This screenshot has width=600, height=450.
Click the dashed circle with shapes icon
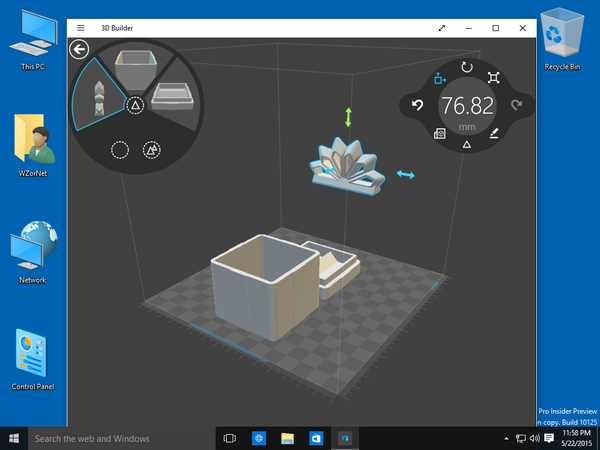152,150
